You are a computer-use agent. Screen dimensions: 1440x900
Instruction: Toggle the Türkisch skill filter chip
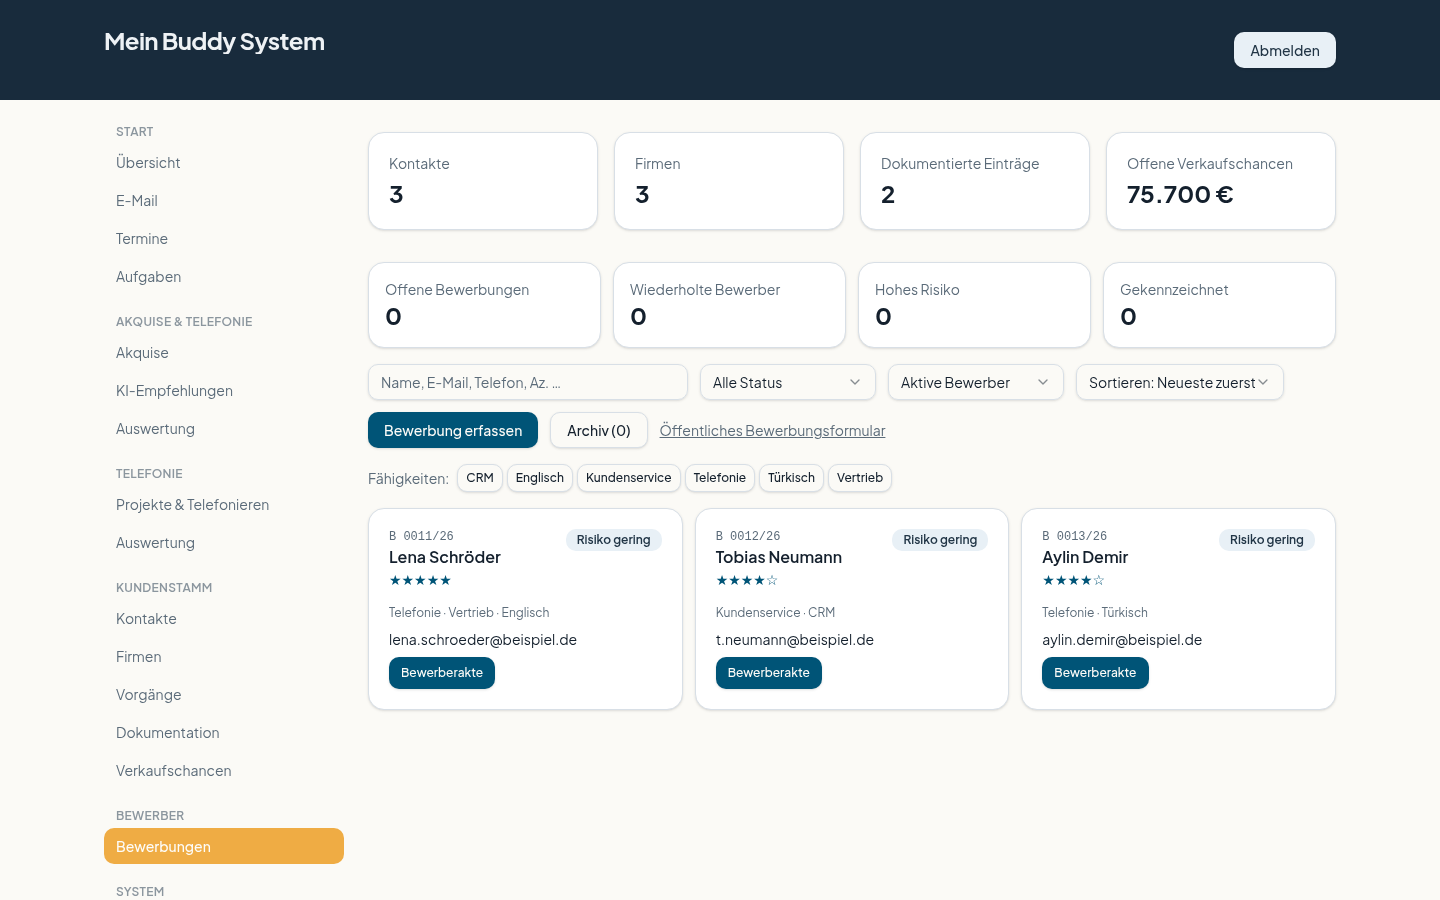791,478
